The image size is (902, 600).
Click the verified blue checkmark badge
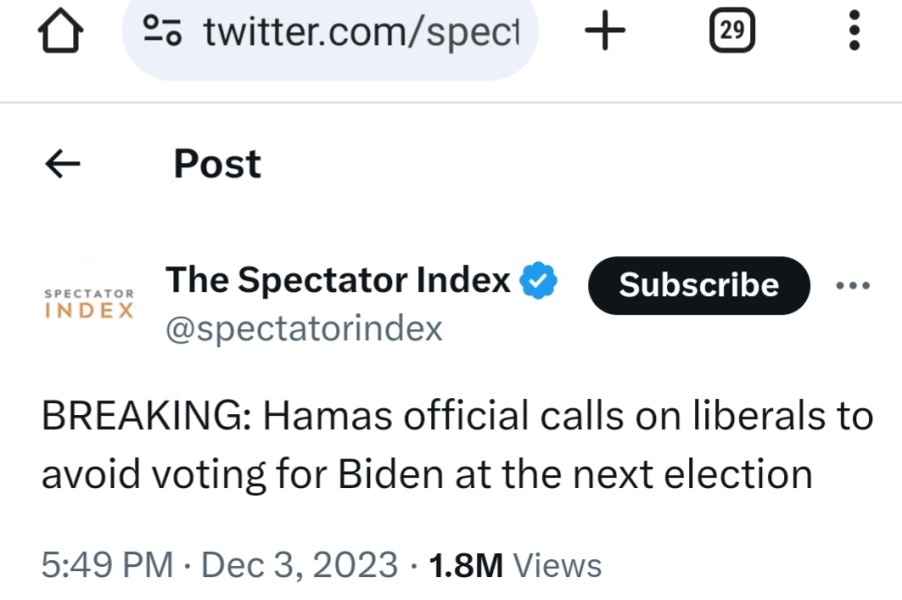point(537,281)
